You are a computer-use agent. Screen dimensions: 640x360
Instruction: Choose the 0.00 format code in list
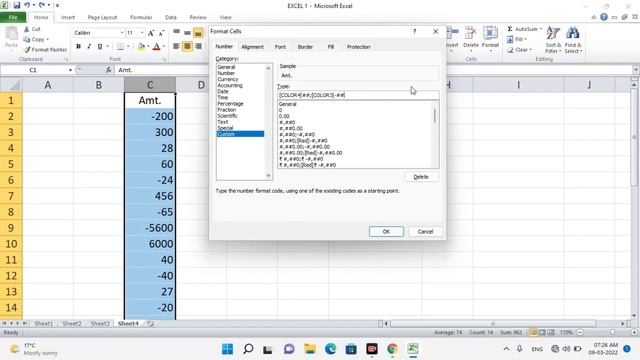(x=284, y=116)
